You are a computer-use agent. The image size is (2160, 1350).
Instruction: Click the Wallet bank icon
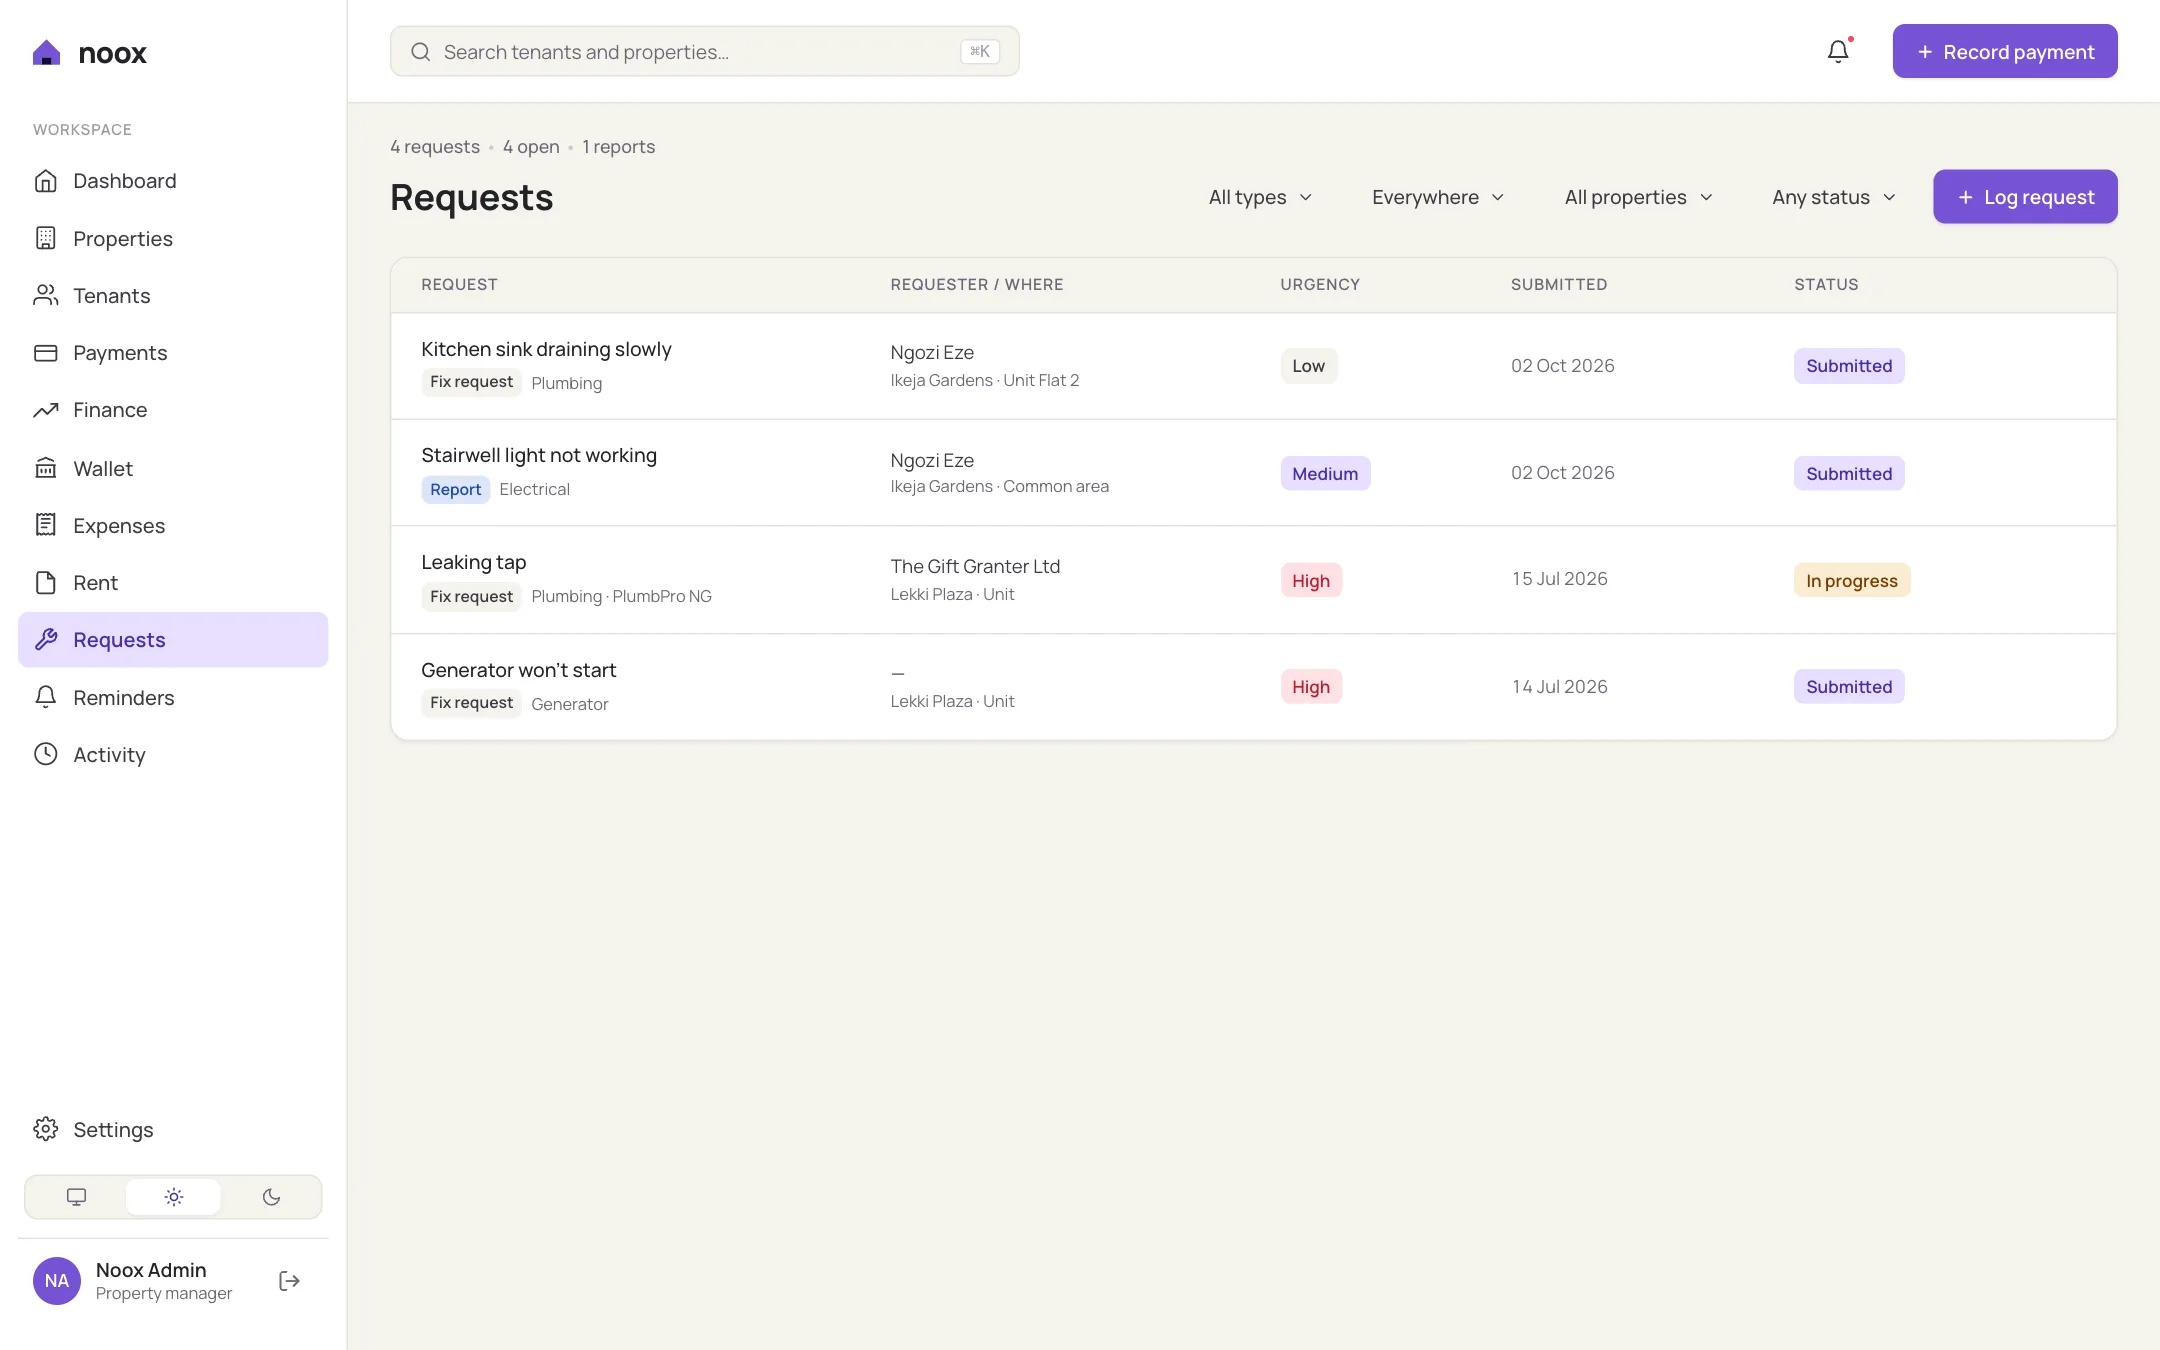[x=46, y=468]
